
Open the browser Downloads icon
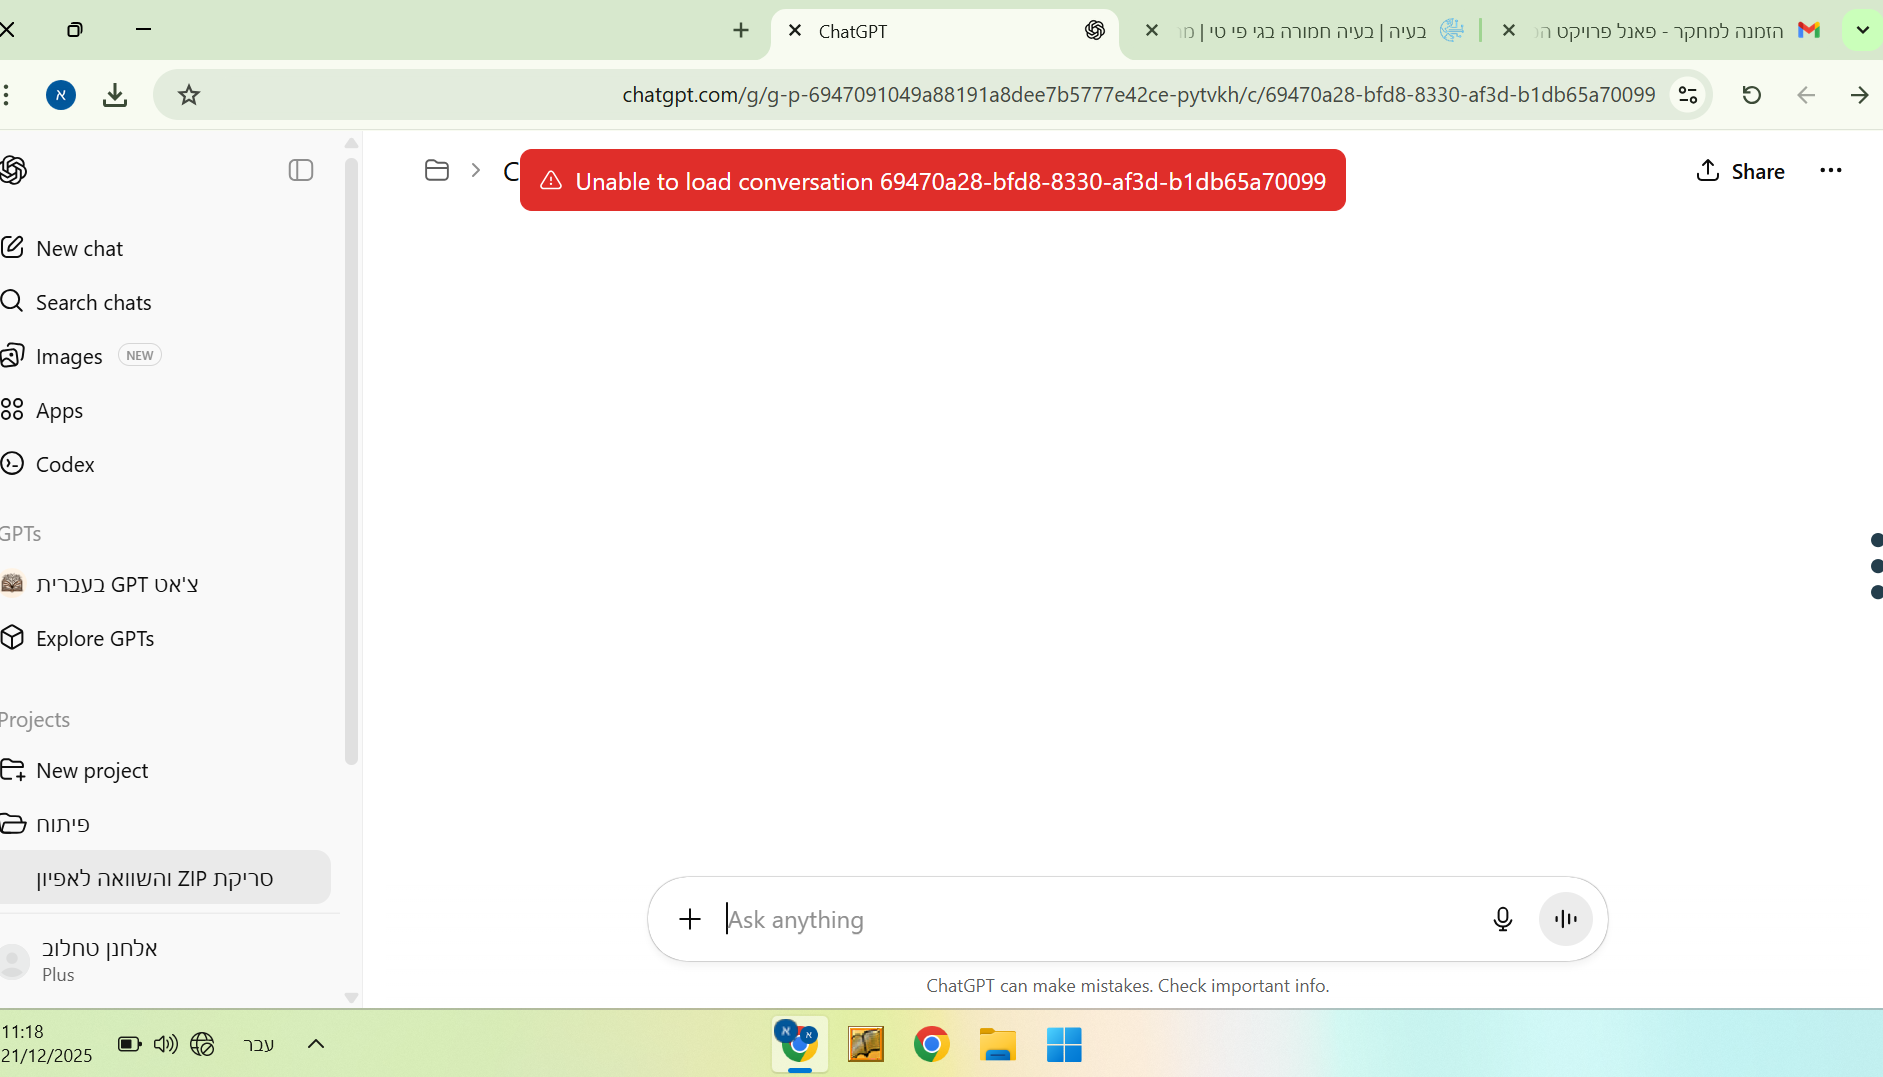pyautogui.click(x=114, y=94)
